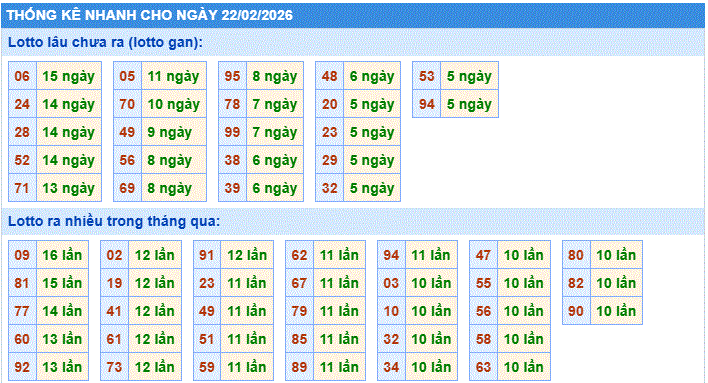Click '11 lần' beside number 51

(x=247, y=339)
